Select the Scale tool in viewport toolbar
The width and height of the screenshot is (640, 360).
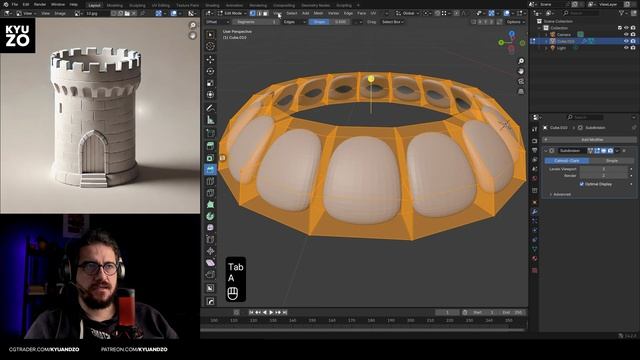coord(210,83)
